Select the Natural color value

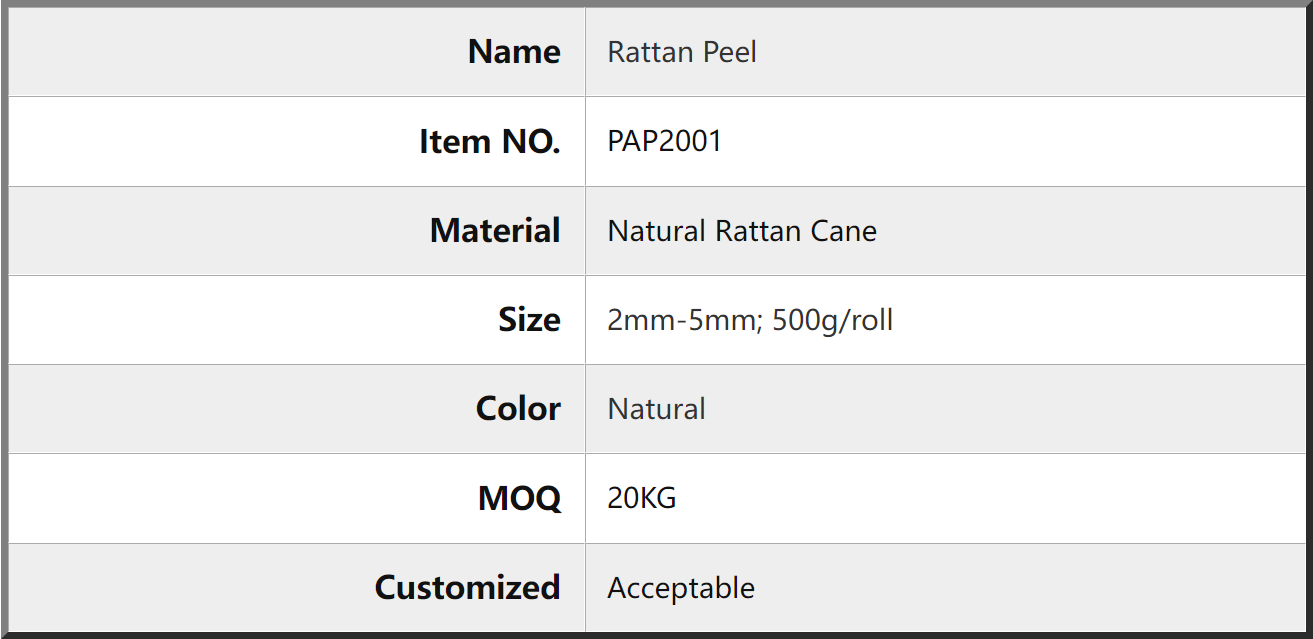[657, 409]
